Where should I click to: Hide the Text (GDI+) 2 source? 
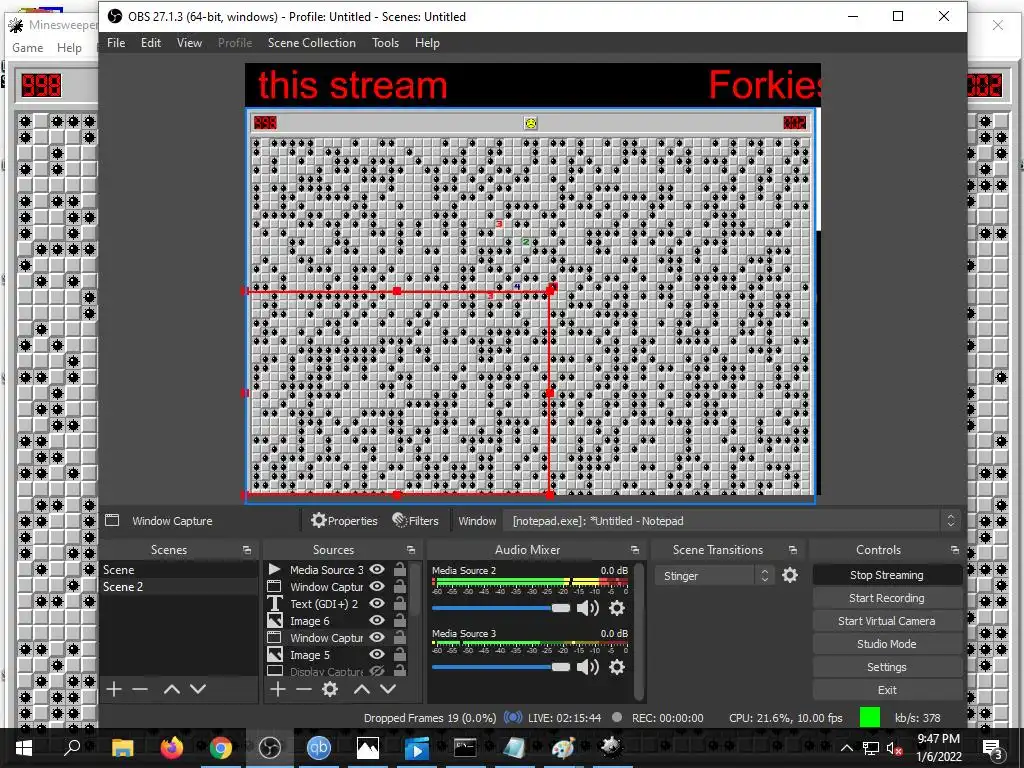377,603
